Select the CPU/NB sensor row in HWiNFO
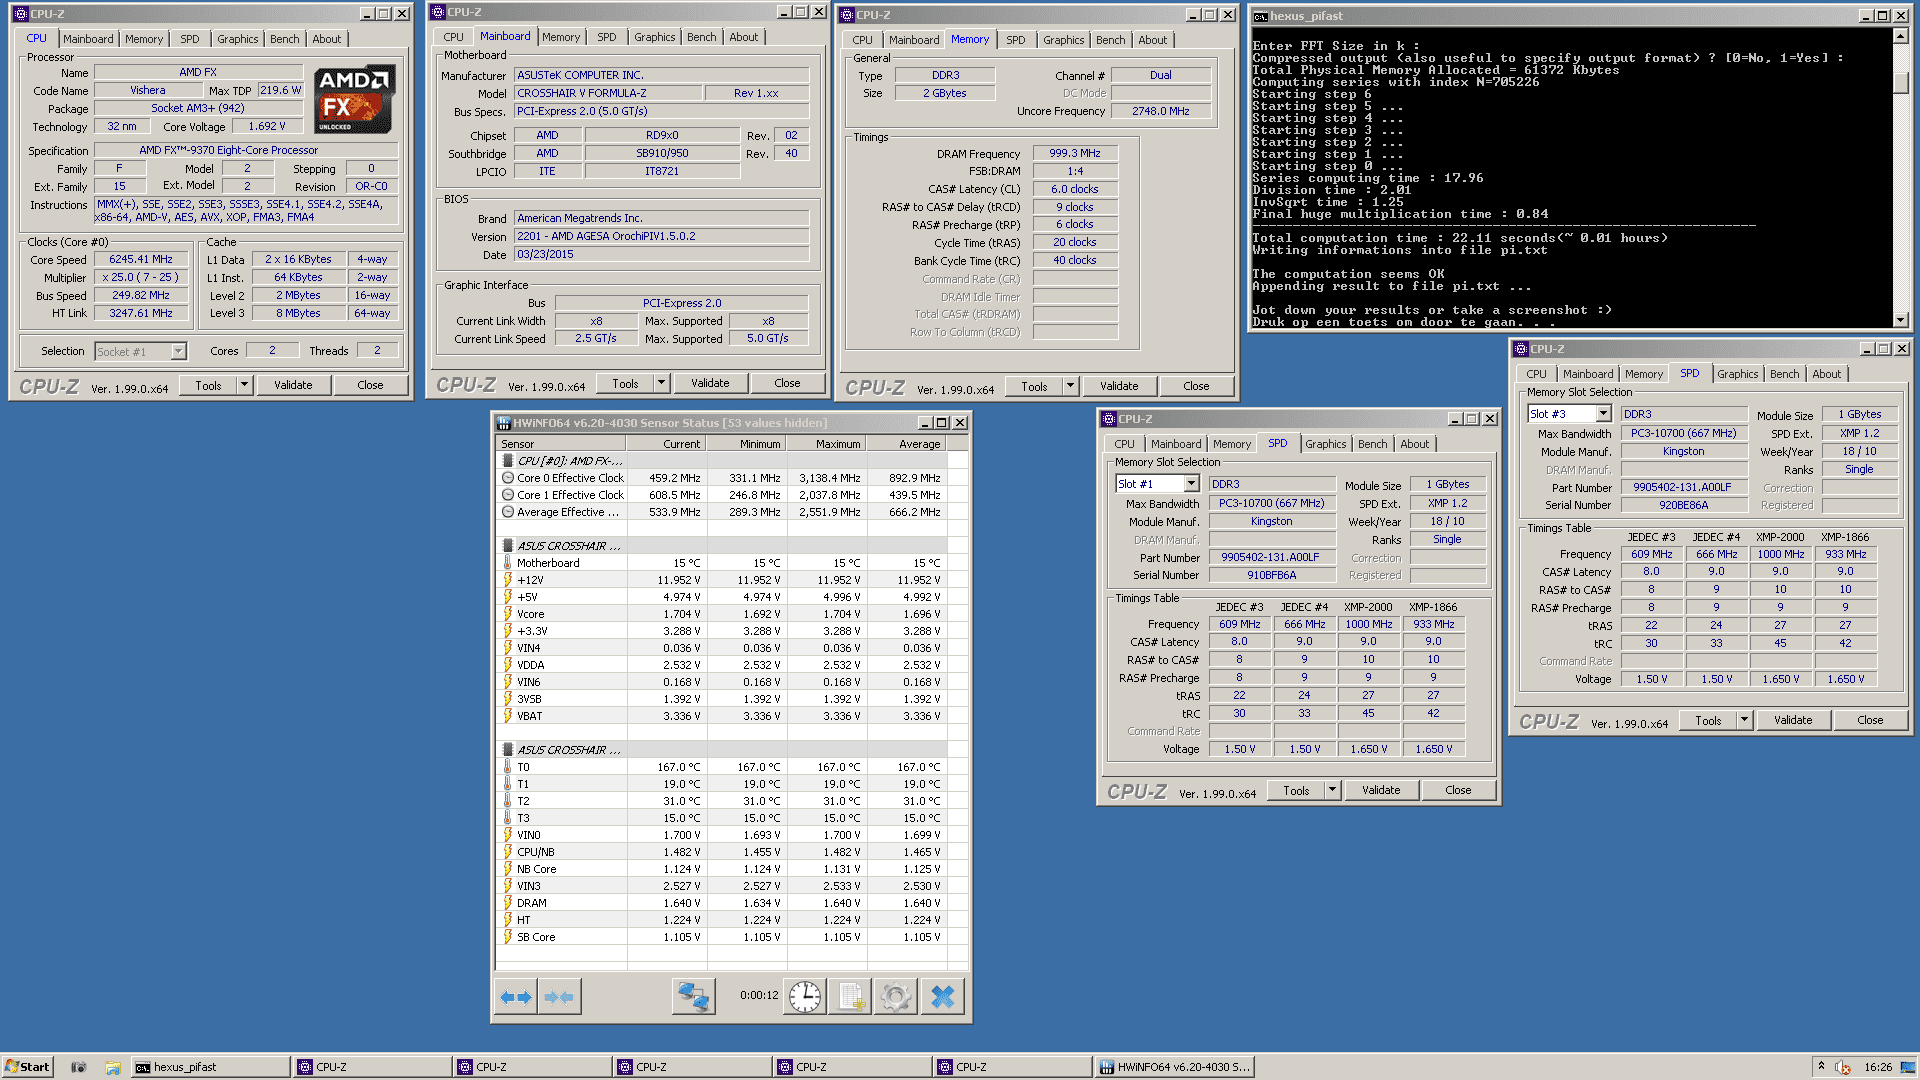The height and width of the screenshot is (1080, 1920). point(722,852)
